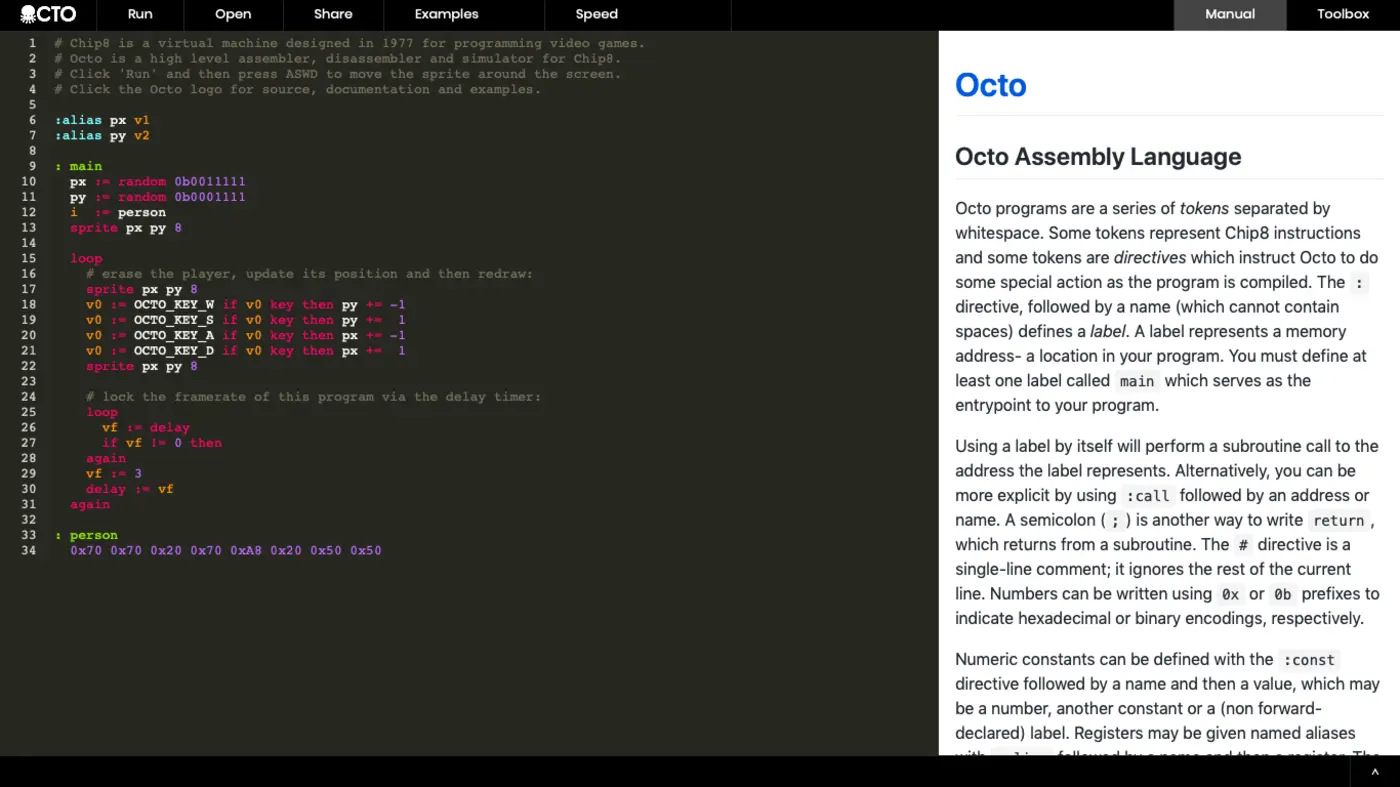
Task: Select the Manual tab
Action: tap(1229, 14)
